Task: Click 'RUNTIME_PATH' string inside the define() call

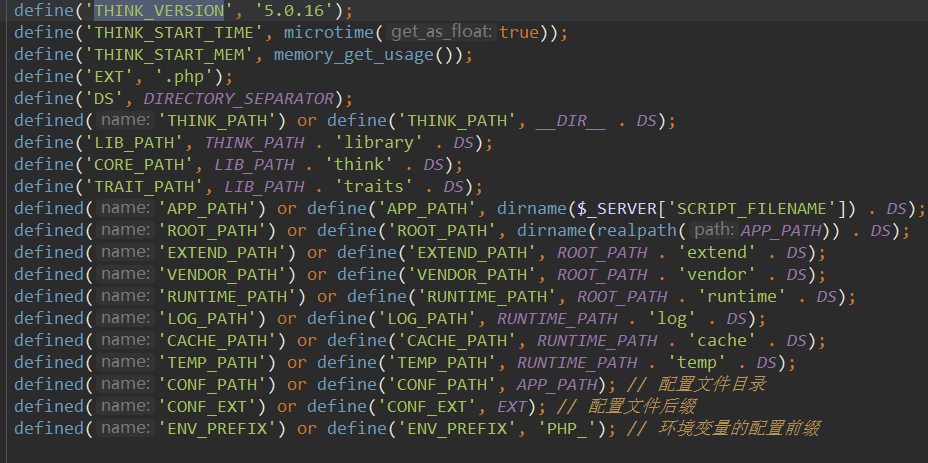Action: tap(488, 297)
